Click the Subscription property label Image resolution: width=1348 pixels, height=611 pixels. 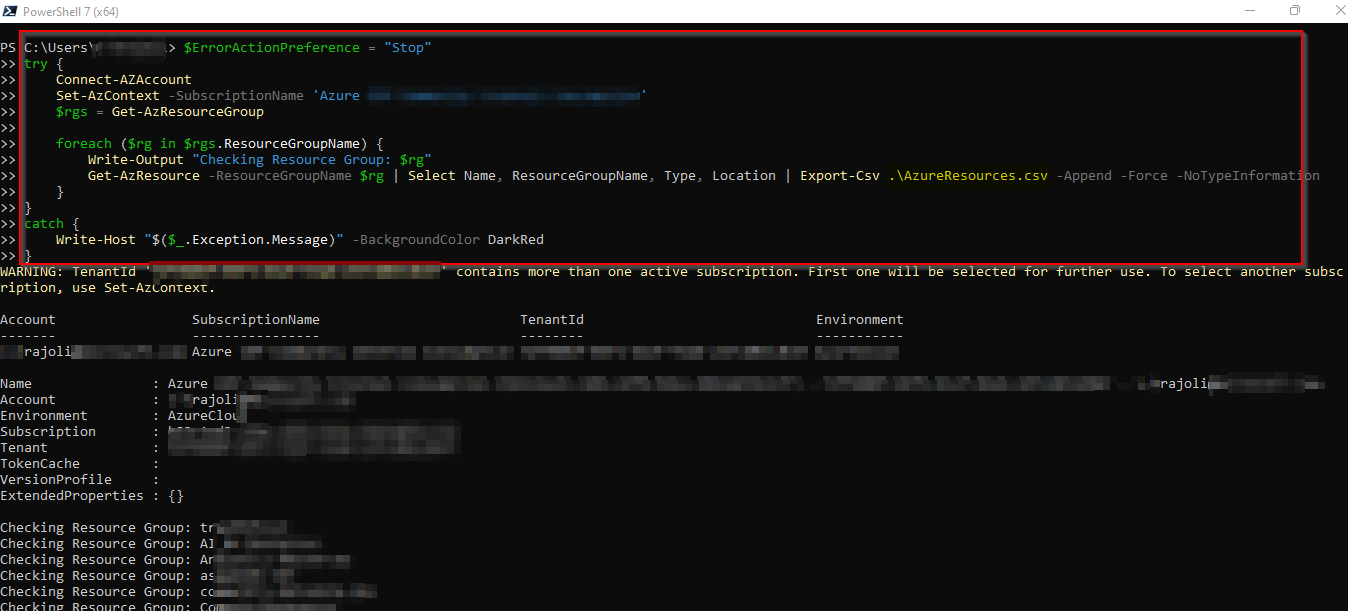(48, 432)
